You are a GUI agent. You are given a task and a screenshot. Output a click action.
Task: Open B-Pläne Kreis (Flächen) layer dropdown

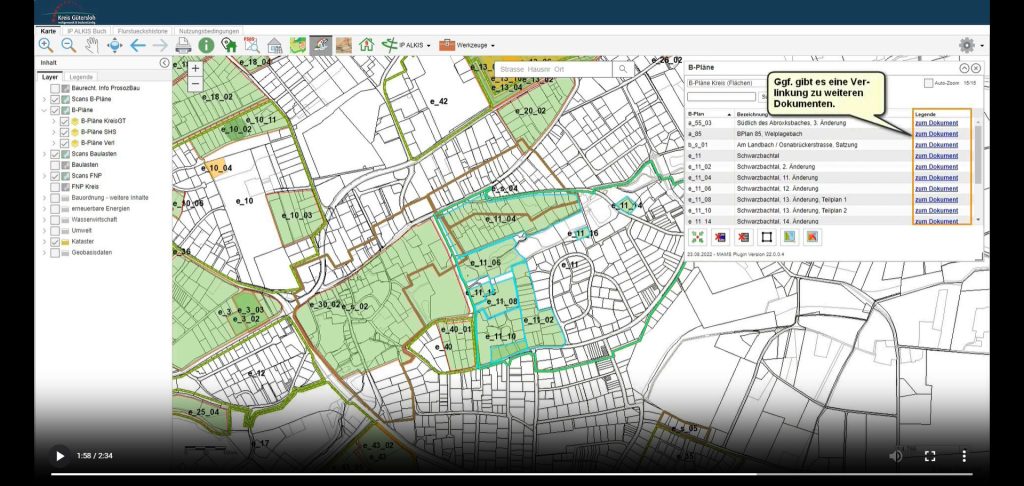(728, 83)
